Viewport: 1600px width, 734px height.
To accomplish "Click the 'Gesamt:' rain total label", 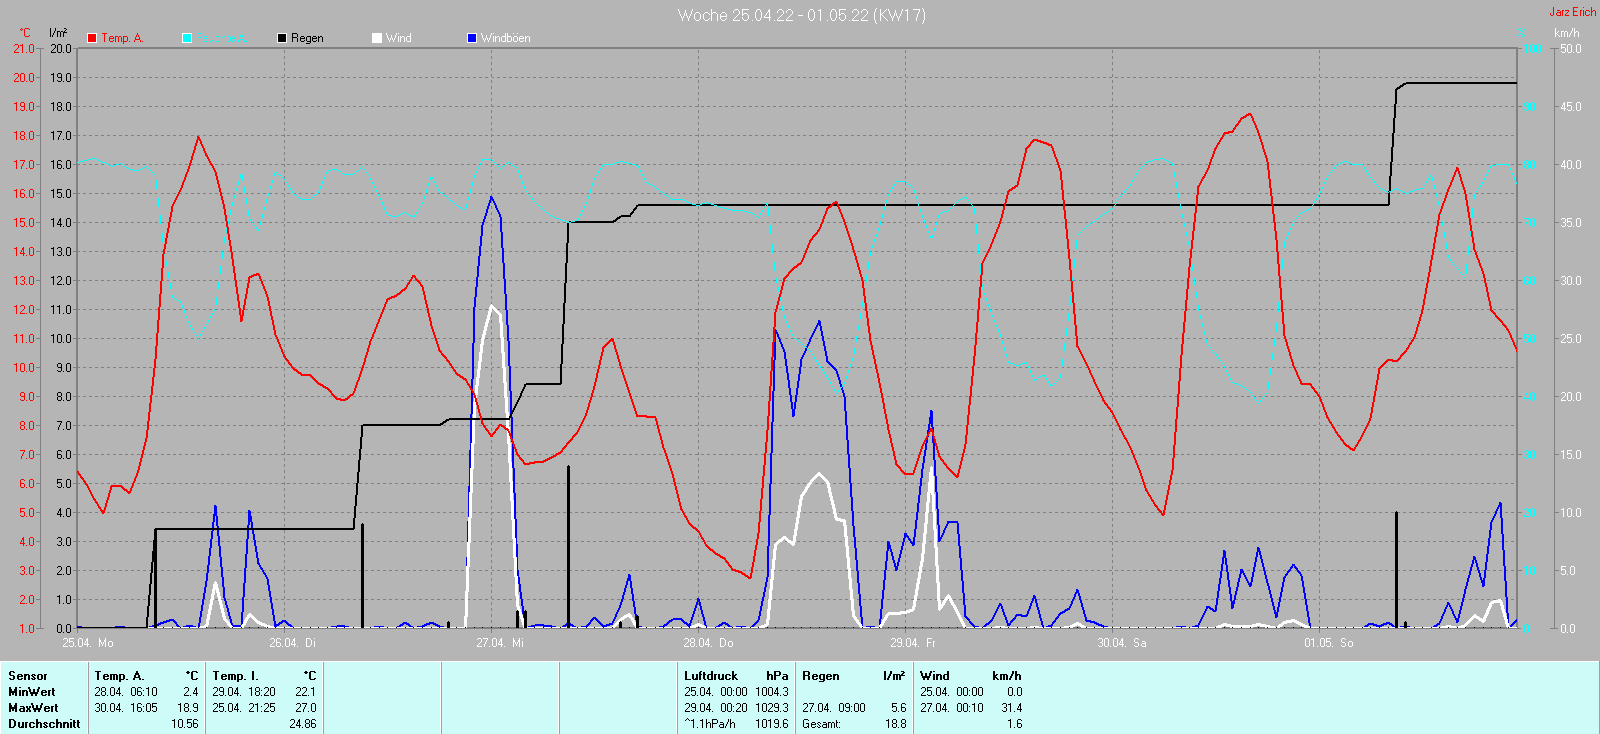I will (x=821, y=724).
